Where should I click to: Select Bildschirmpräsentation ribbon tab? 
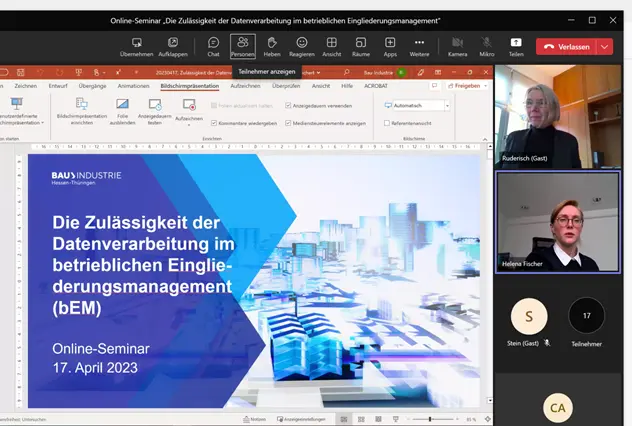(x=190, y=86)
